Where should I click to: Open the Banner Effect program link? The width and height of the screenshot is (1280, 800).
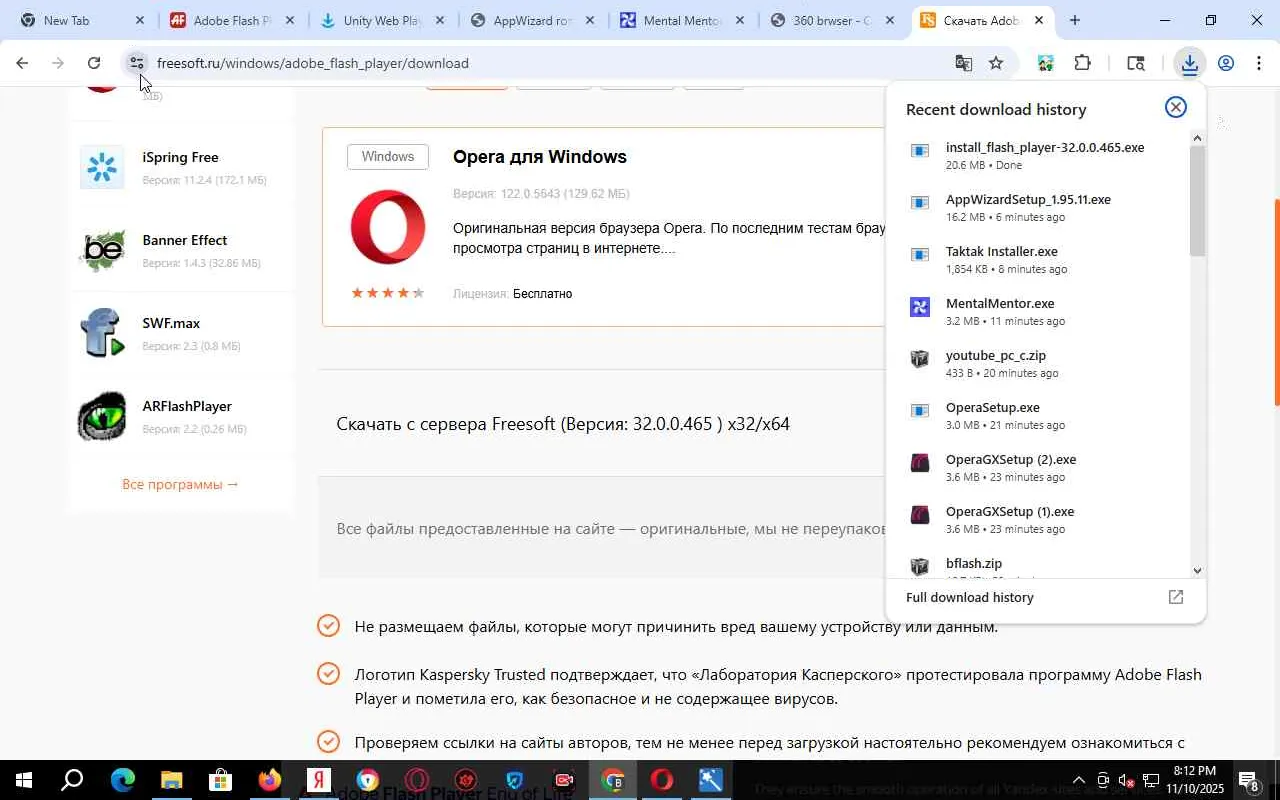tap(185, 240)
